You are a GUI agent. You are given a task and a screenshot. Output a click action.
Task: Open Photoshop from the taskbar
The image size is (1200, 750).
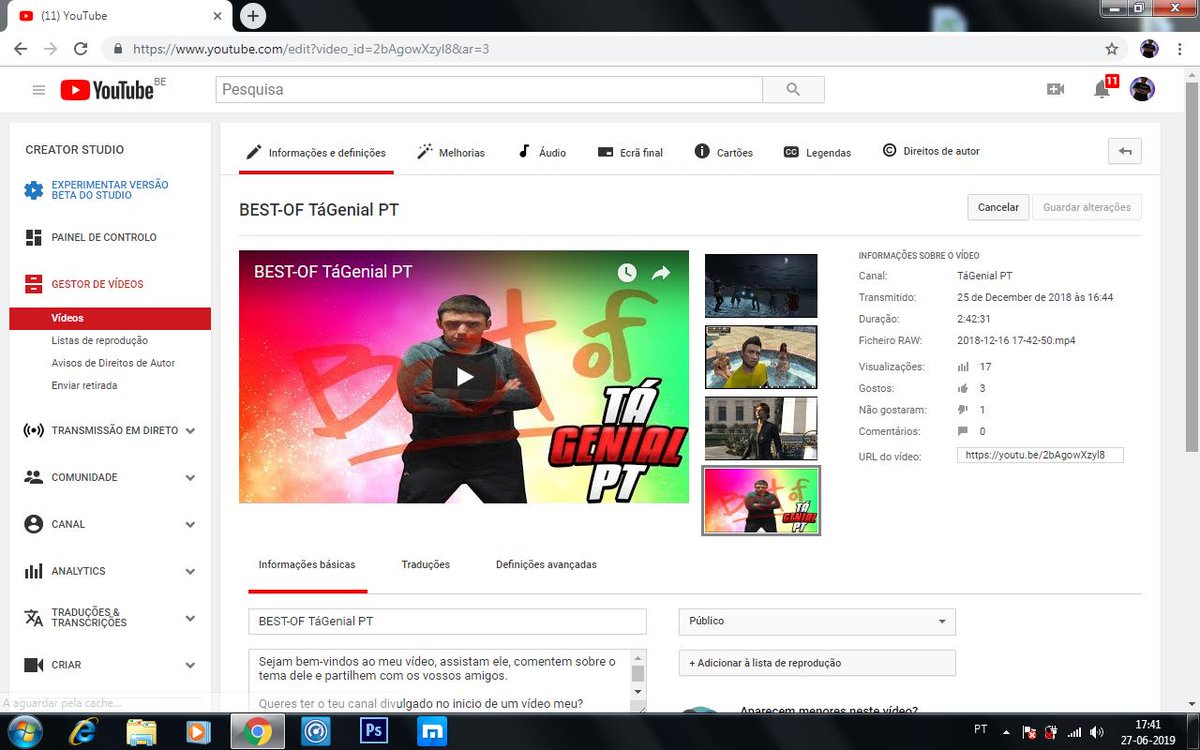coord(374,732)
